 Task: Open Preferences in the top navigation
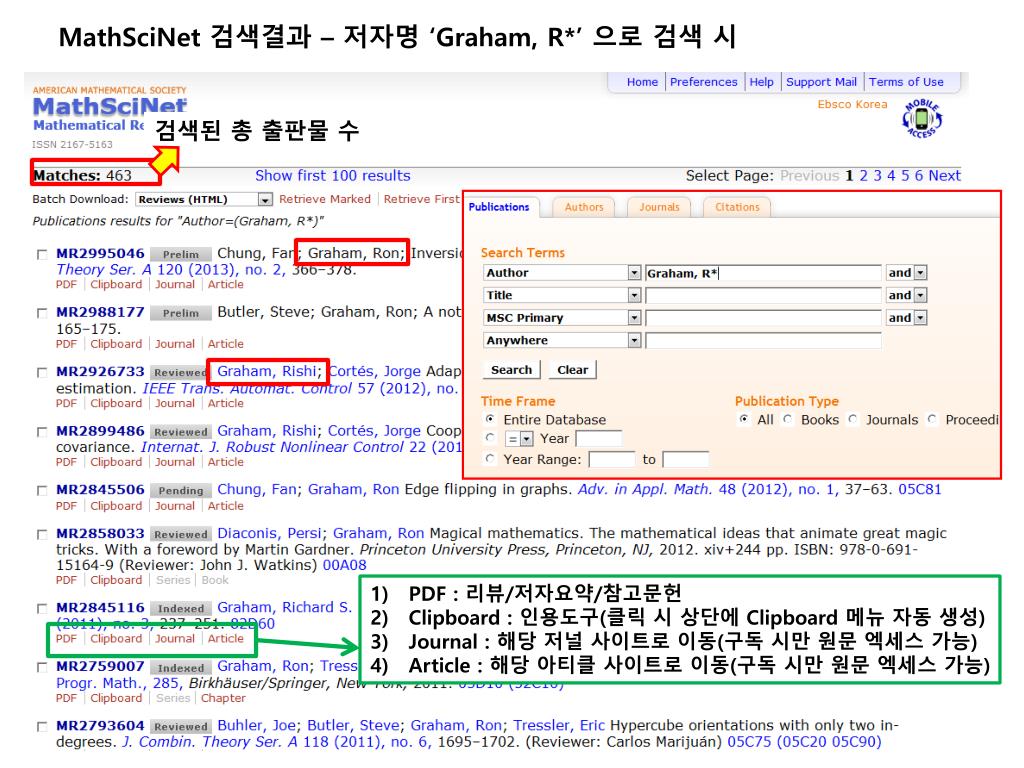coord(703,82)
